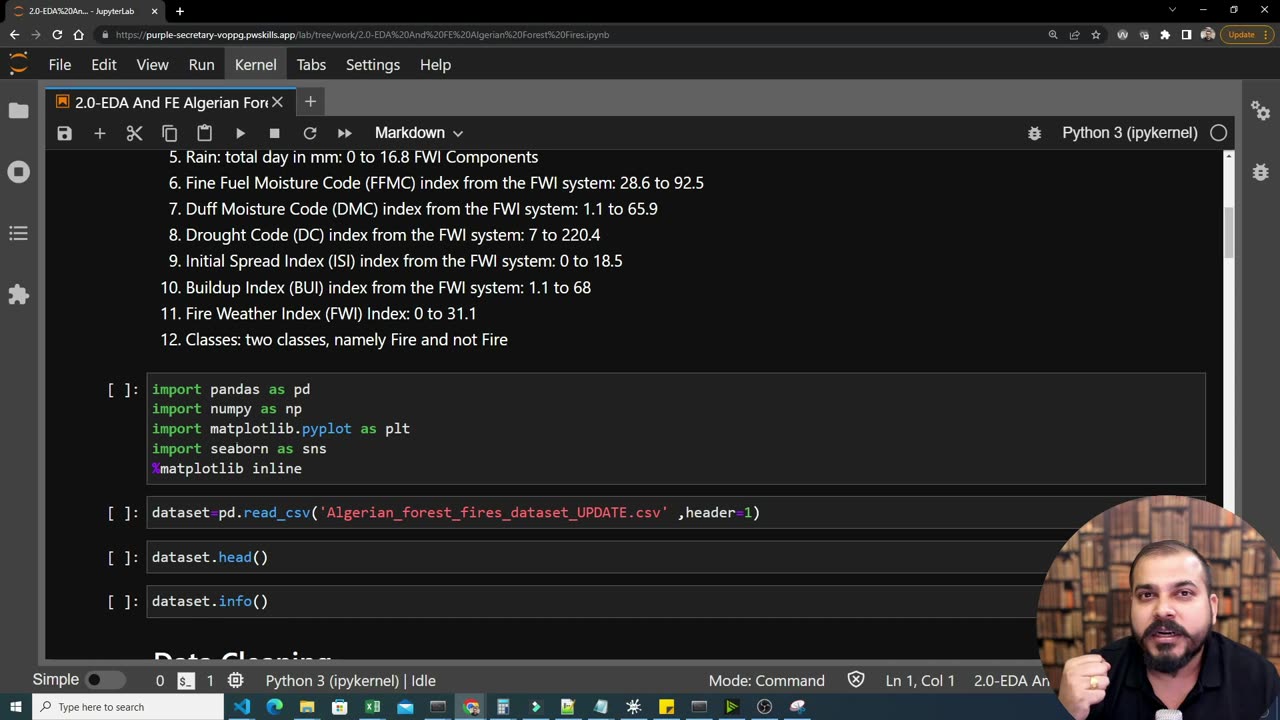Save the notebook with the floppy disk icon
1280x720 pixels.
click(65, 133)
